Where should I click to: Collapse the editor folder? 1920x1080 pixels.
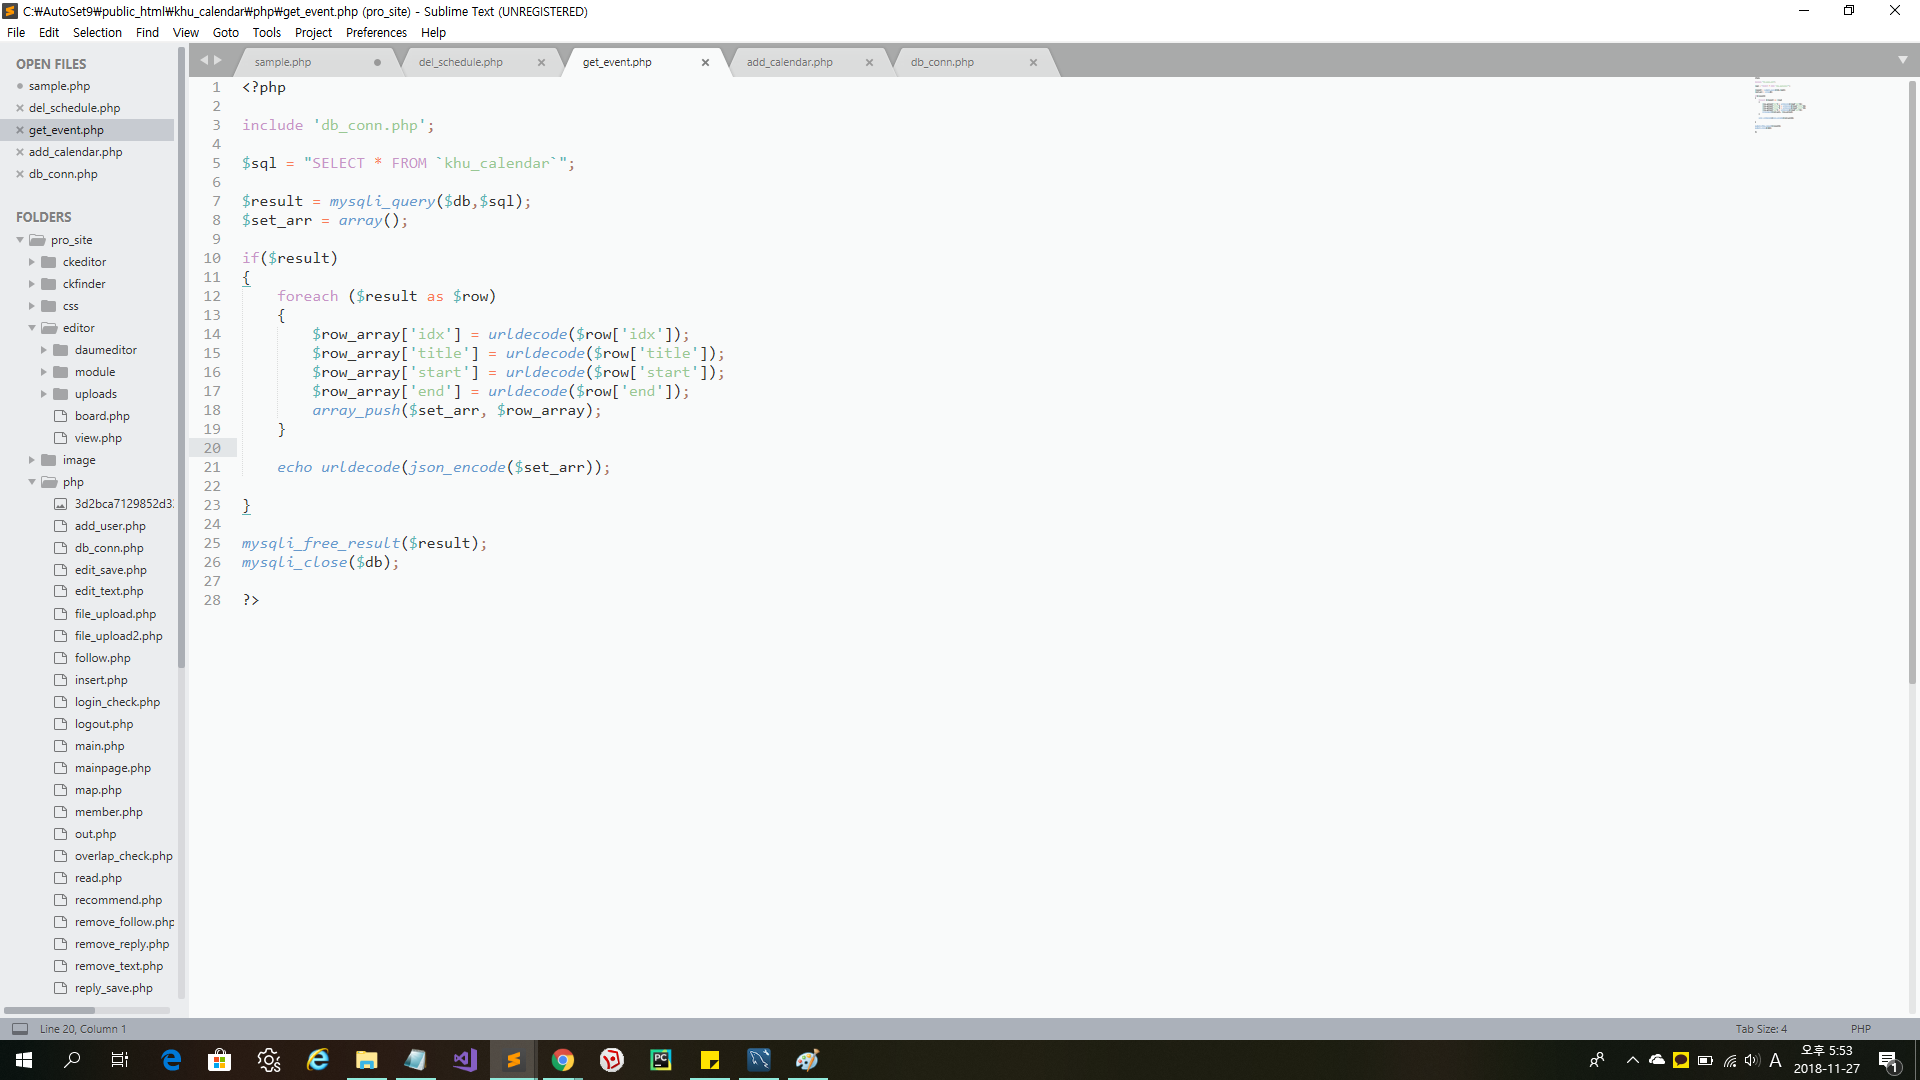[x=32, y=328]
